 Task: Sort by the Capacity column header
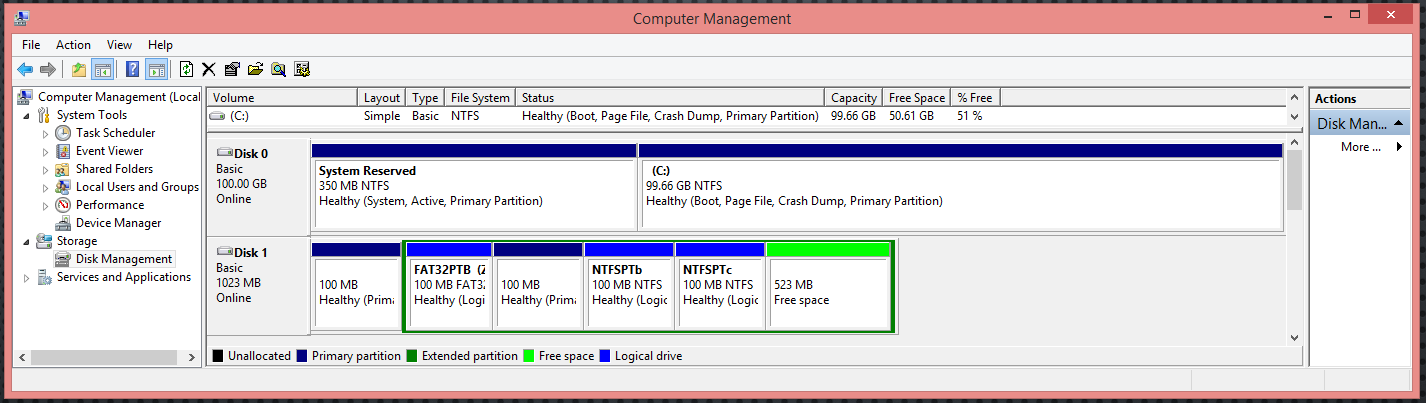tap(854, 98)
